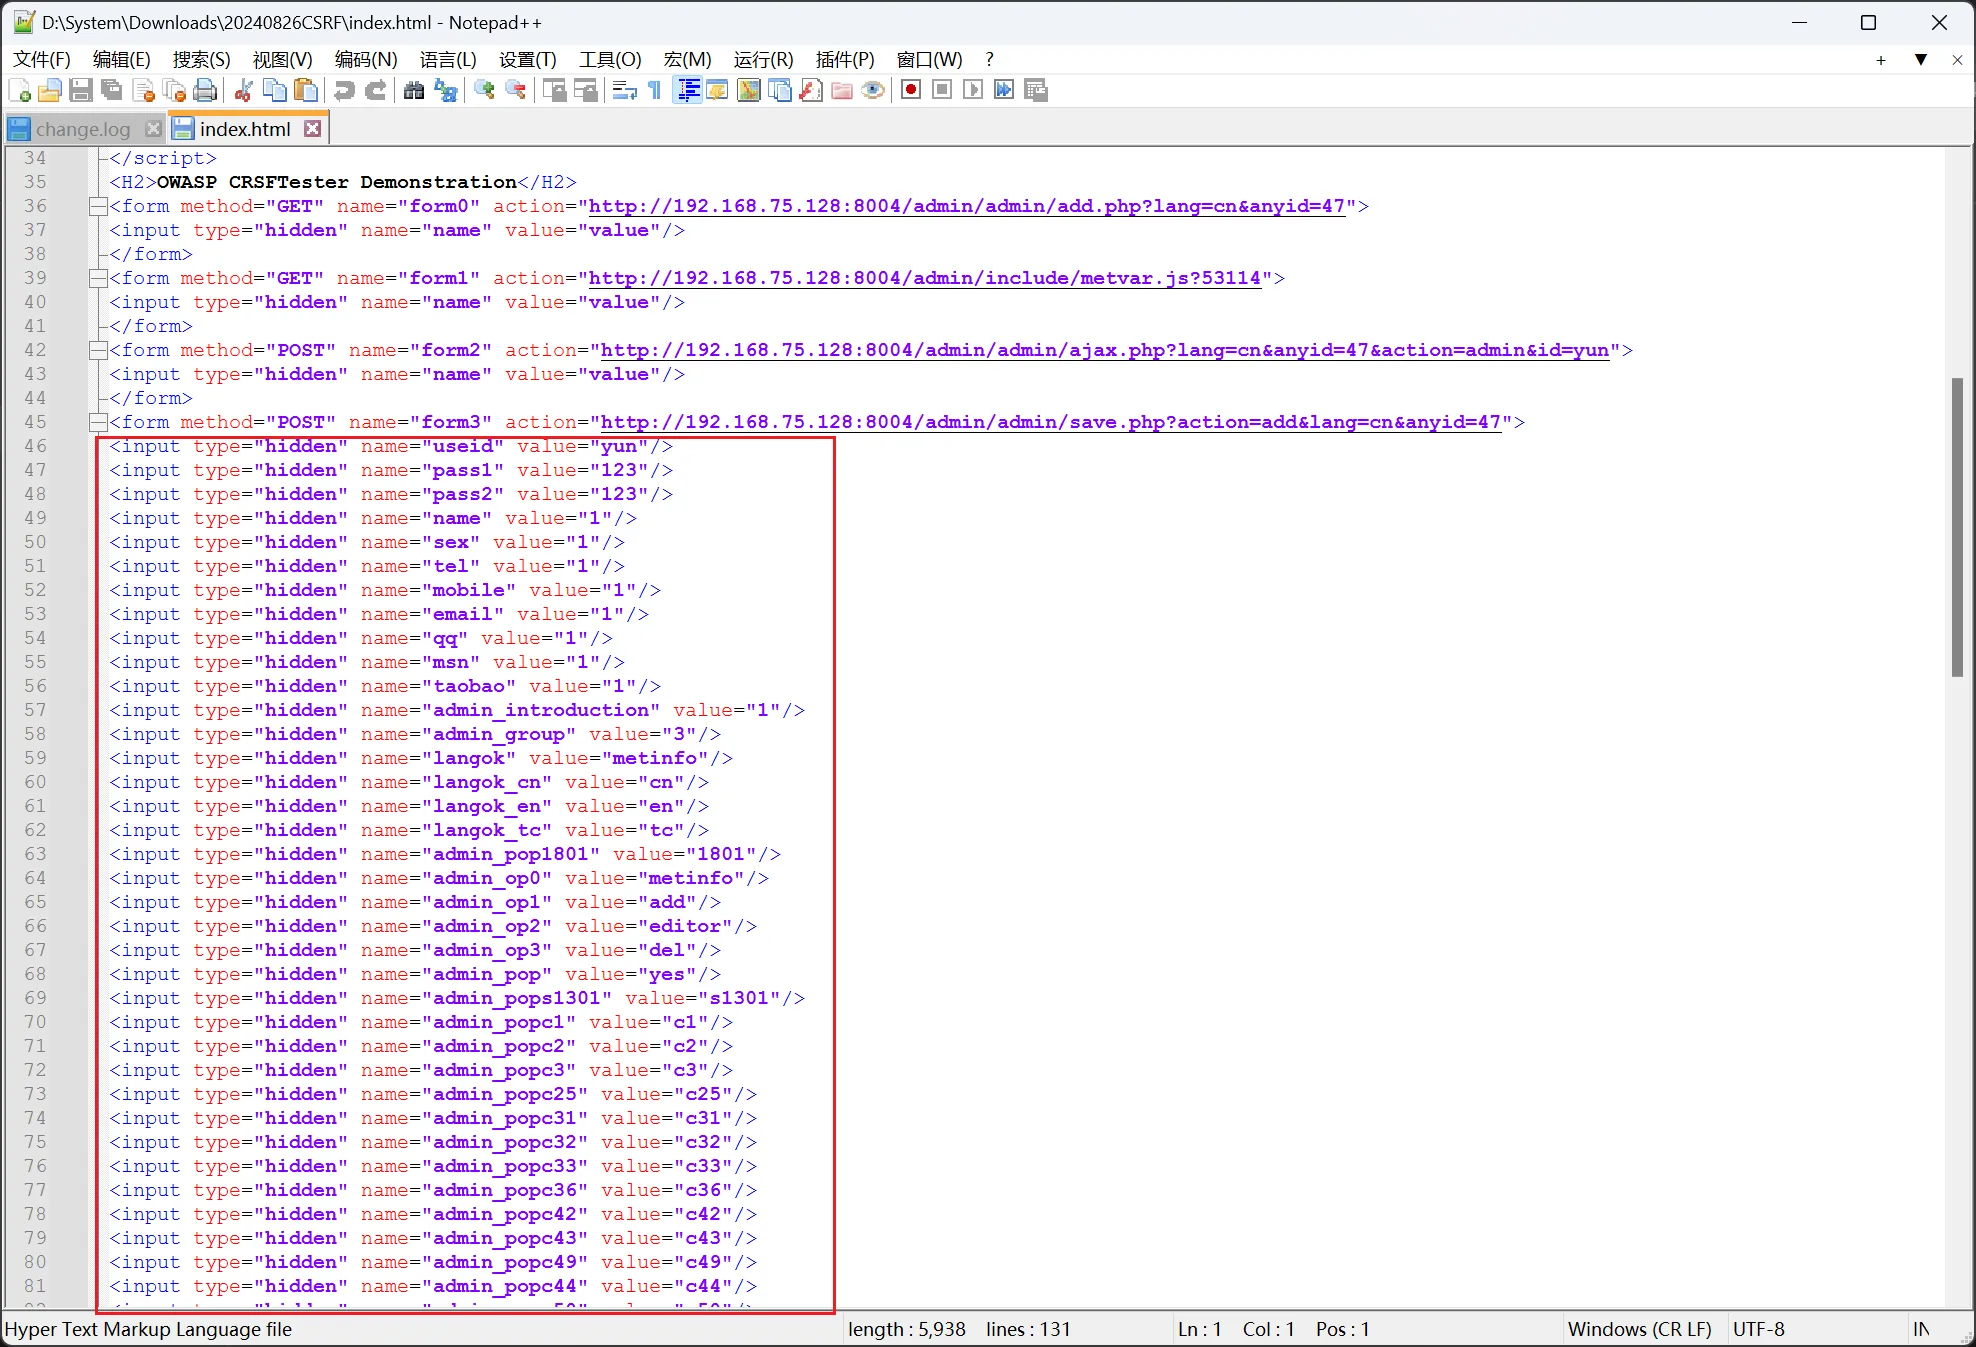Viewport: 1976px width, 1347px height.
Task: Open the 宏(M) menu
Action: (687, 60)
